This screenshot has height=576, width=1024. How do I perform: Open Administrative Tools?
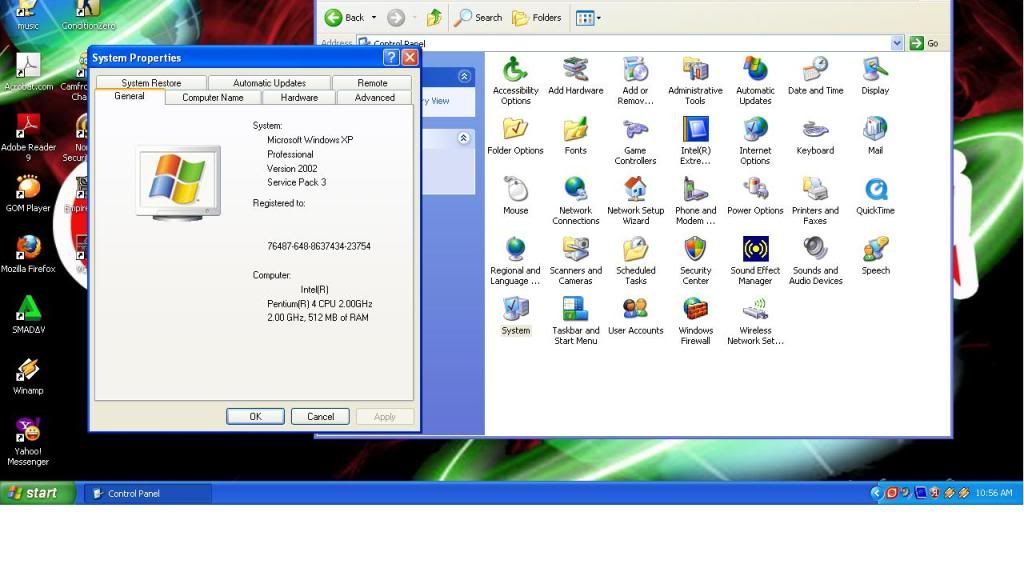[x=695, y=81]
